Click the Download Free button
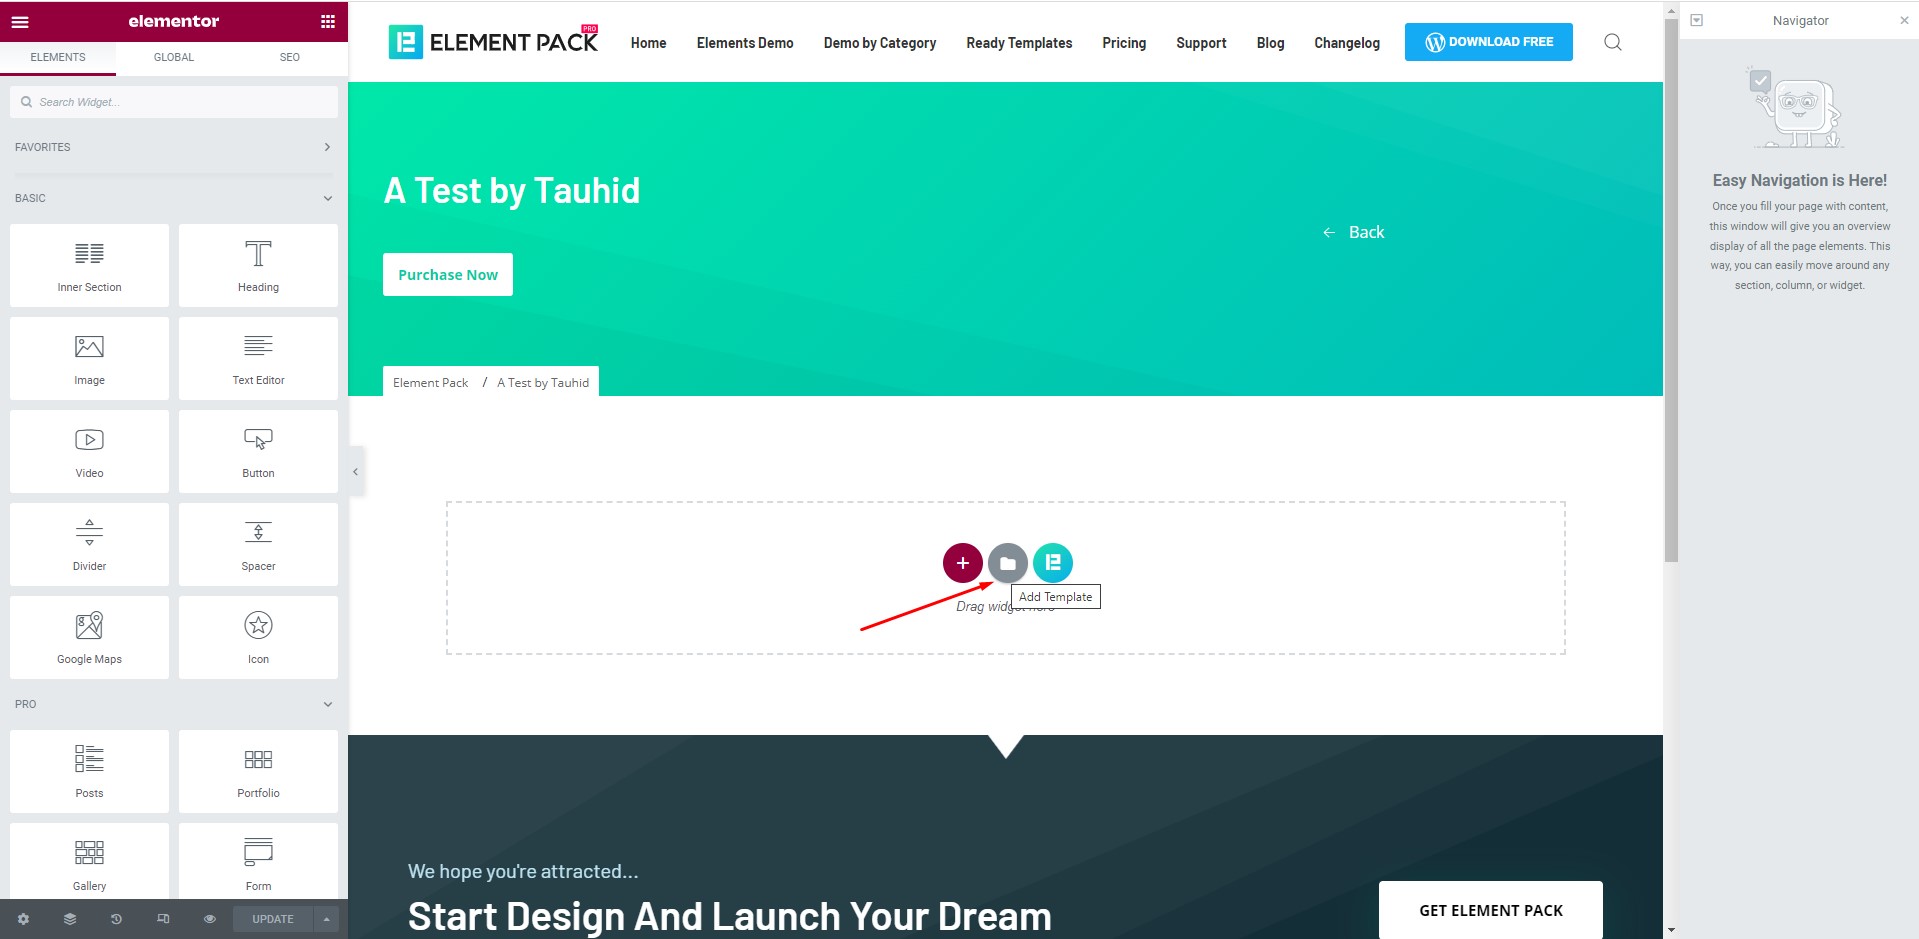This screenshot has height=939, width=1919. 1488,42
